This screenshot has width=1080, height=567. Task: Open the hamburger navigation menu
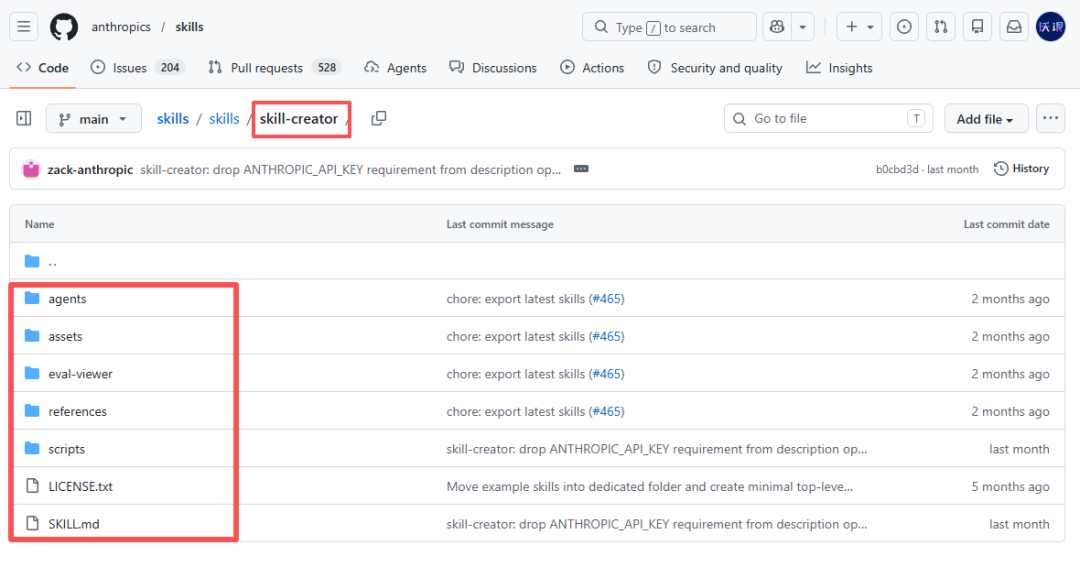pyautogui.click(x=26, y=27)
